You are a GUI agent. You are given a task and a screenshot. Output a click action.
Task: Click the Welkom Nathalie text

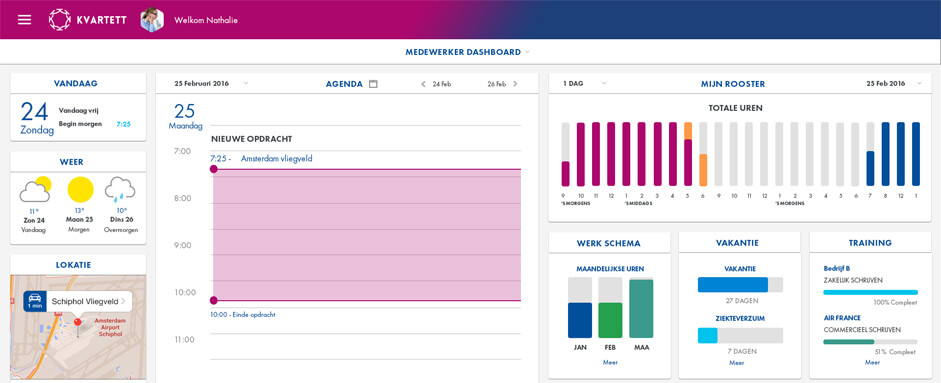tap(206, 20)
